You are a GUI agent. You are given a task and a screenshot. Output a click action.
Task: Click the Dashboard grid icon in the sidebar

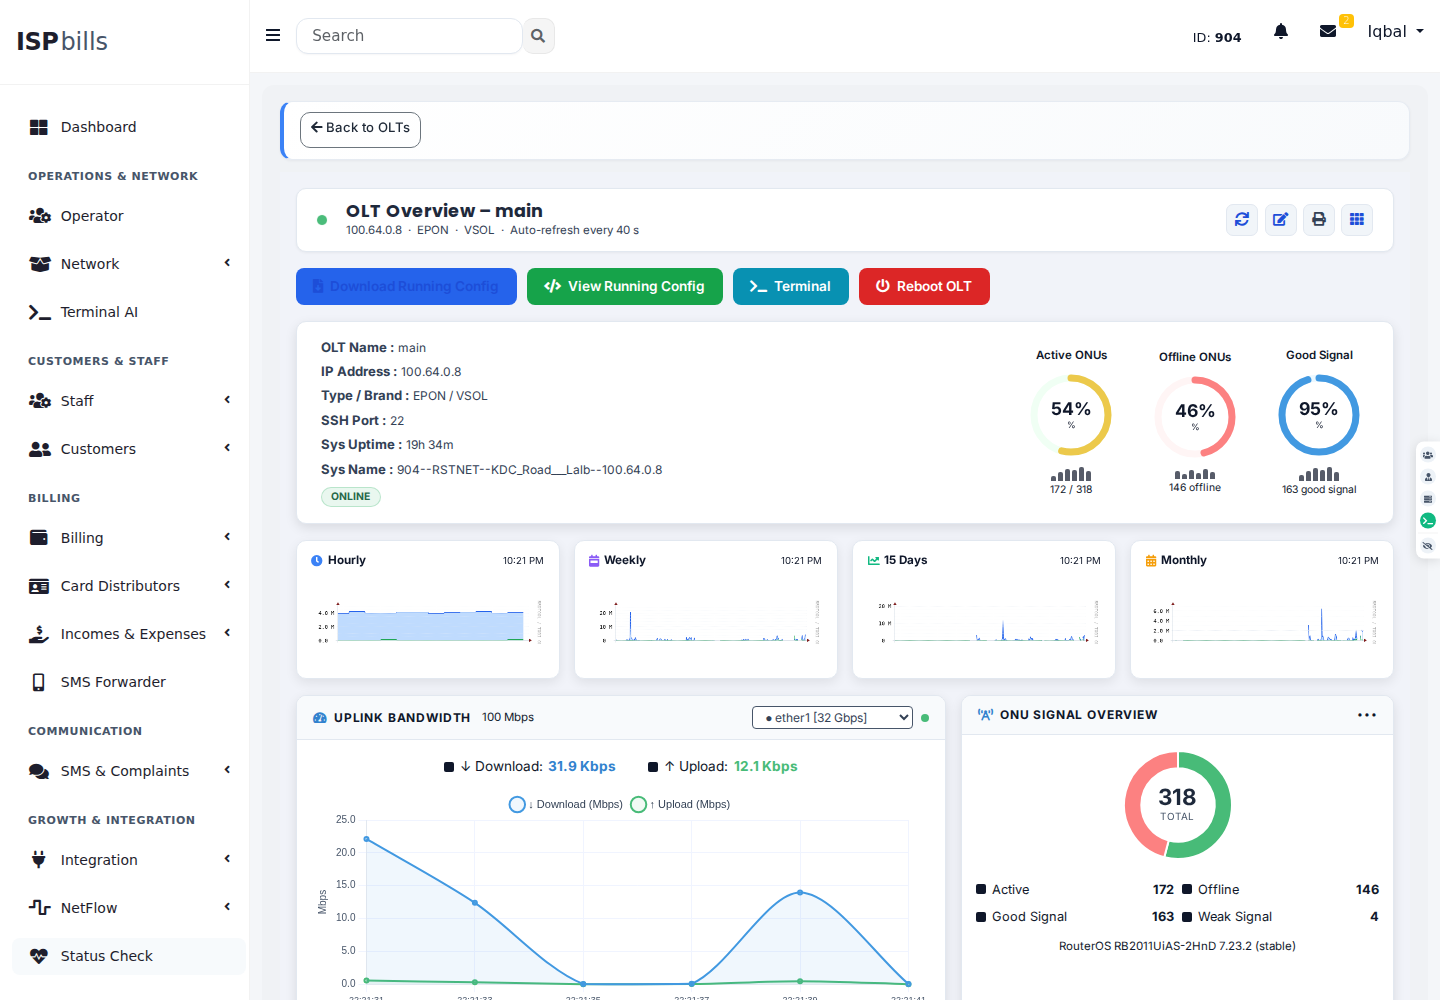(x=39, y=127)
